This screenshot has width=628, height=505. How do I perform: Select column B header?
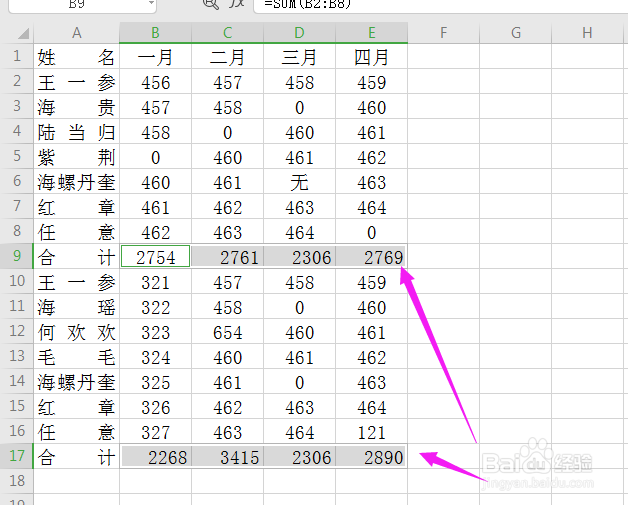(x=155, y=33)
